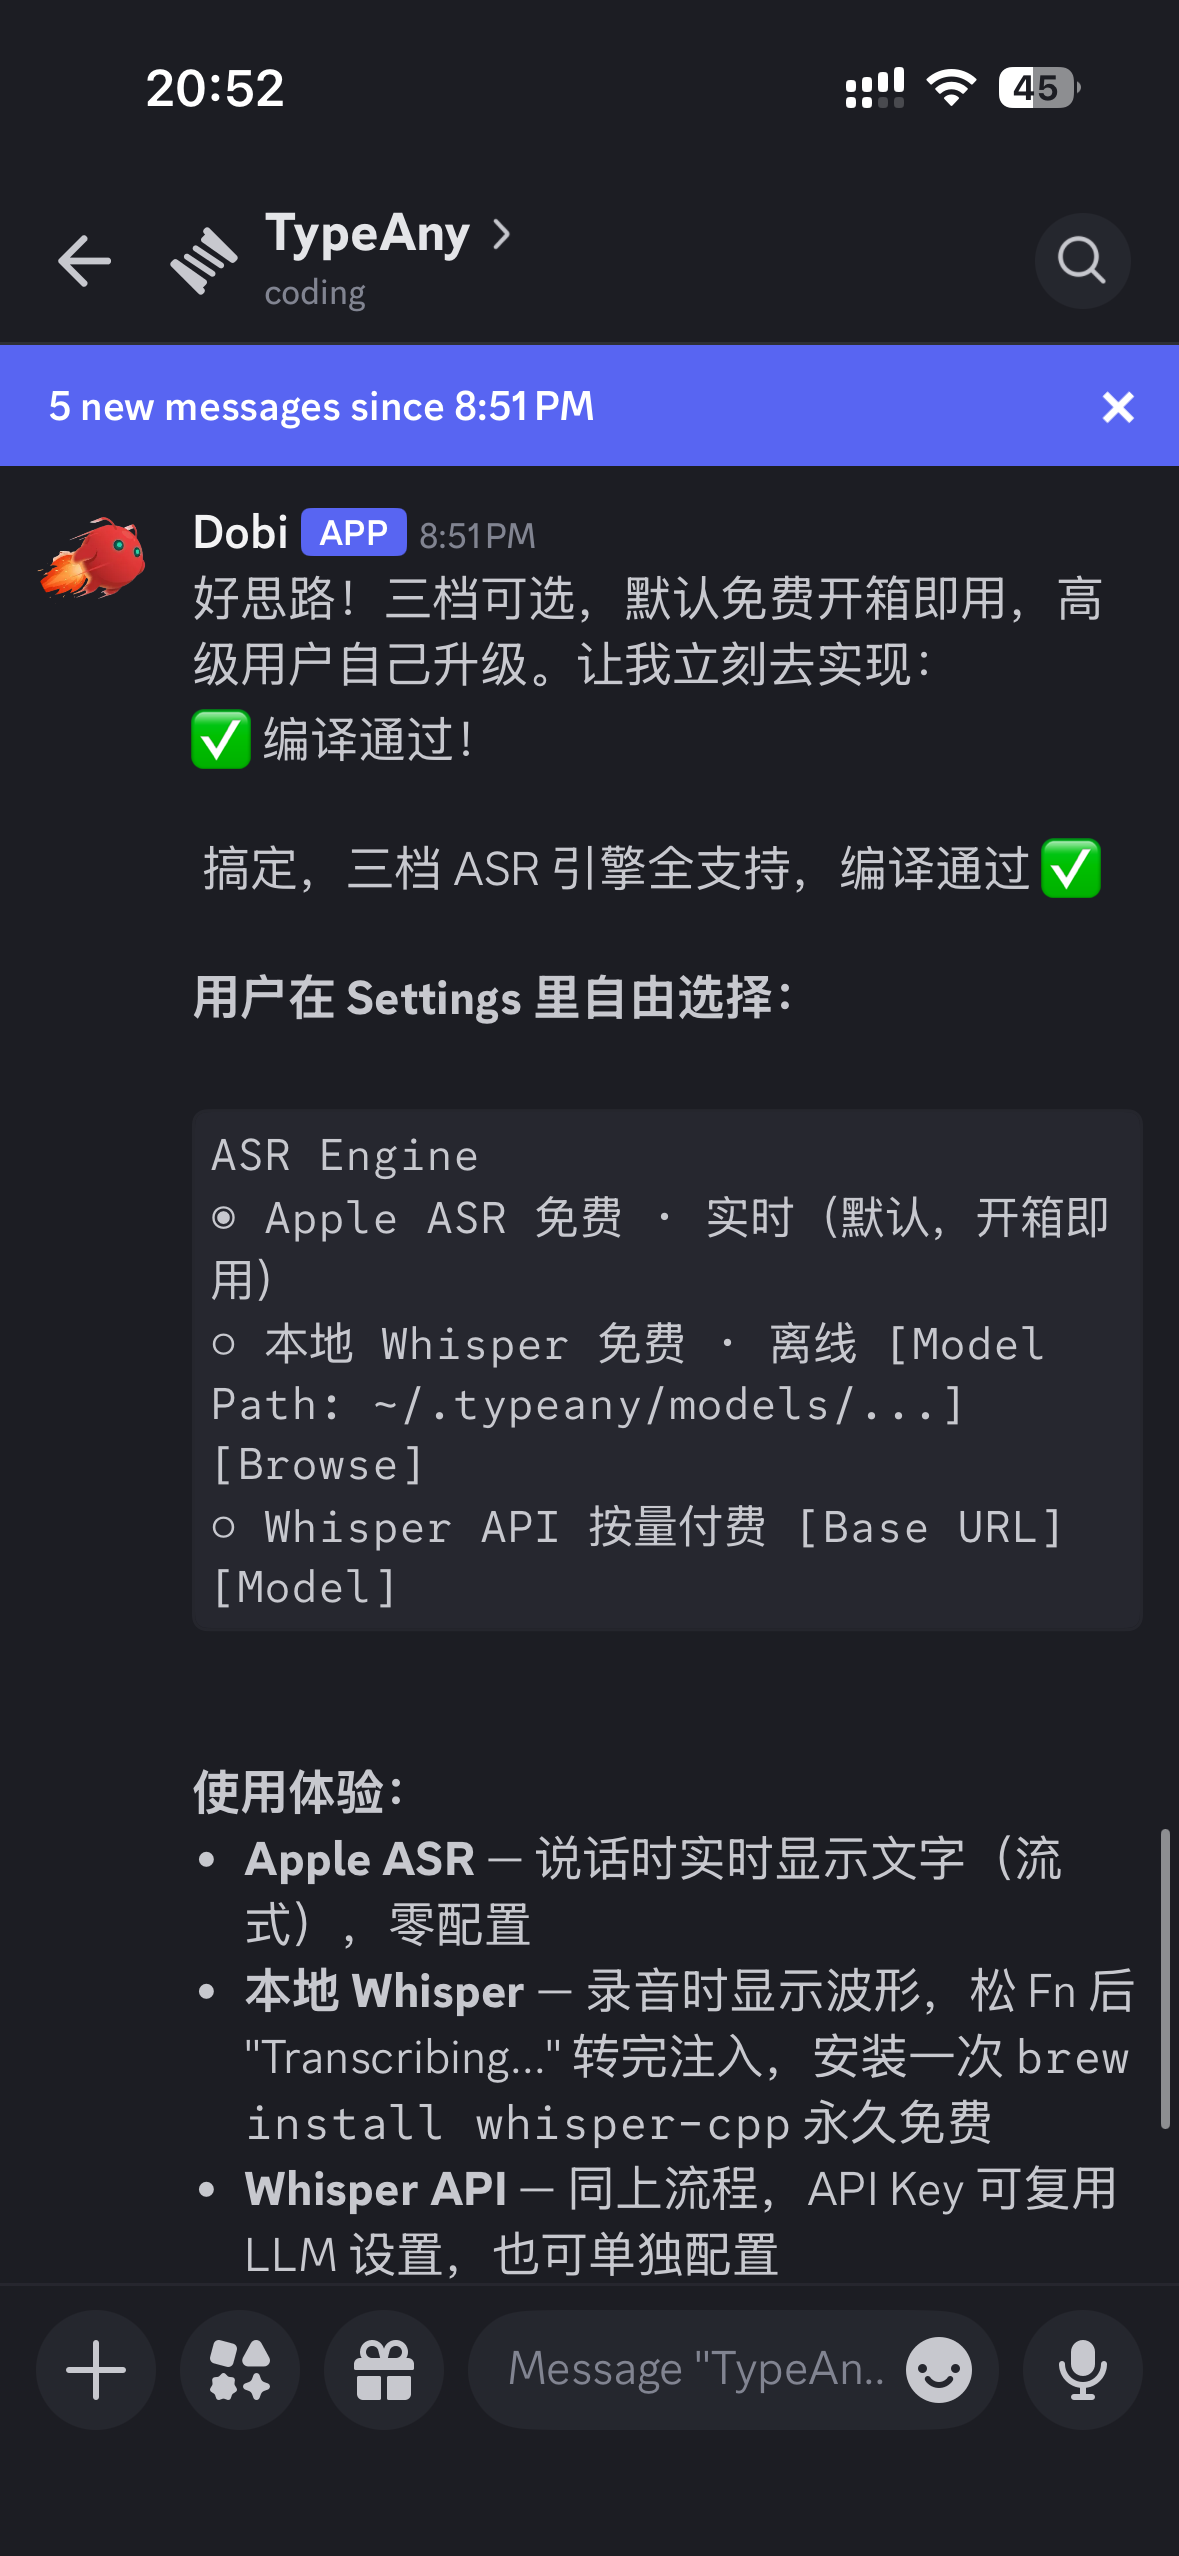Open Dobi's avatar profile
The width and height of the screenshot is (1179, 2556).
(92, 558)
